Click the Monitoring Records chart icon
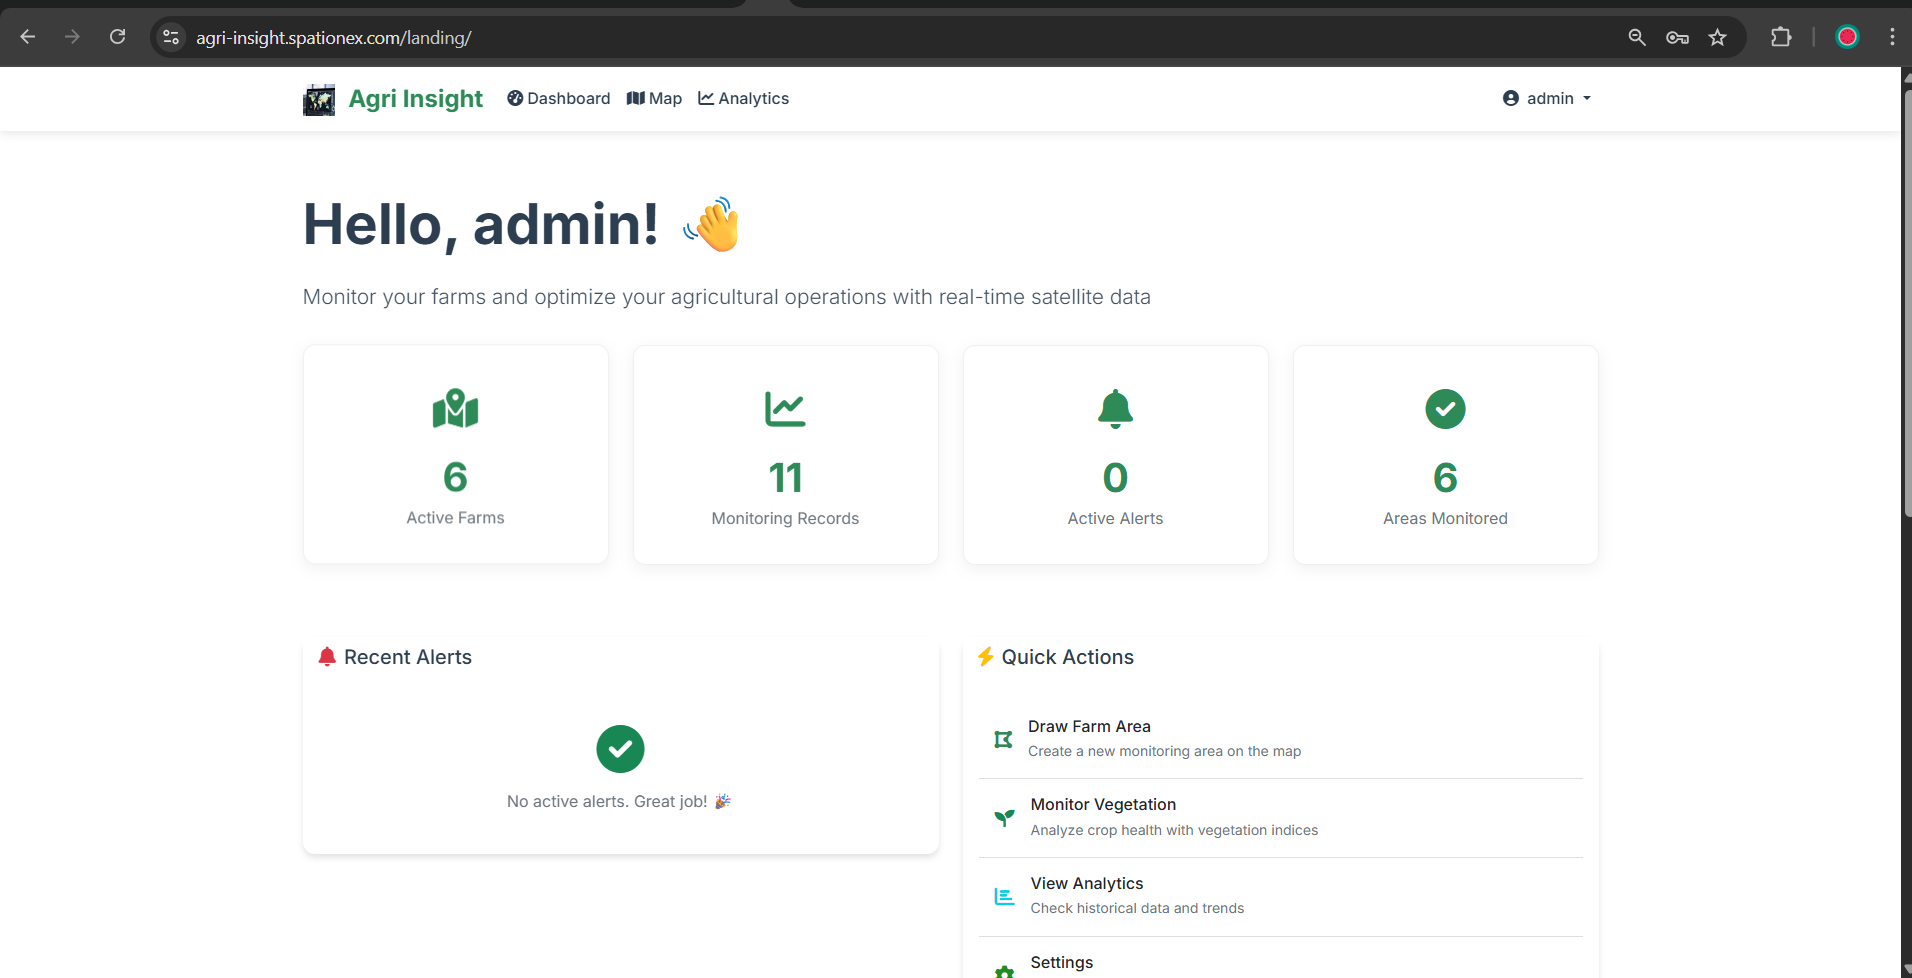Screen dimensions: 1912x978 [785, 409]
